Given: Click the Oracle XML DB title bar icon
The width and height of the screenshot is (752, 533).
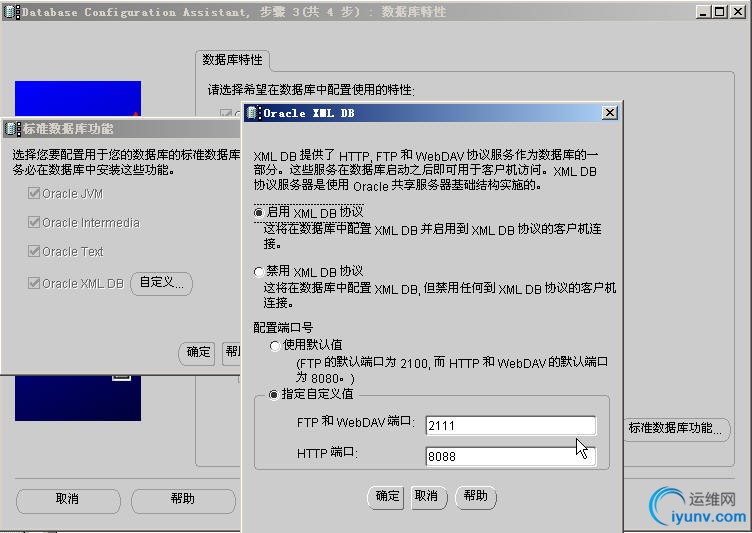Looking at the screenshot, I should click(253, 113).
